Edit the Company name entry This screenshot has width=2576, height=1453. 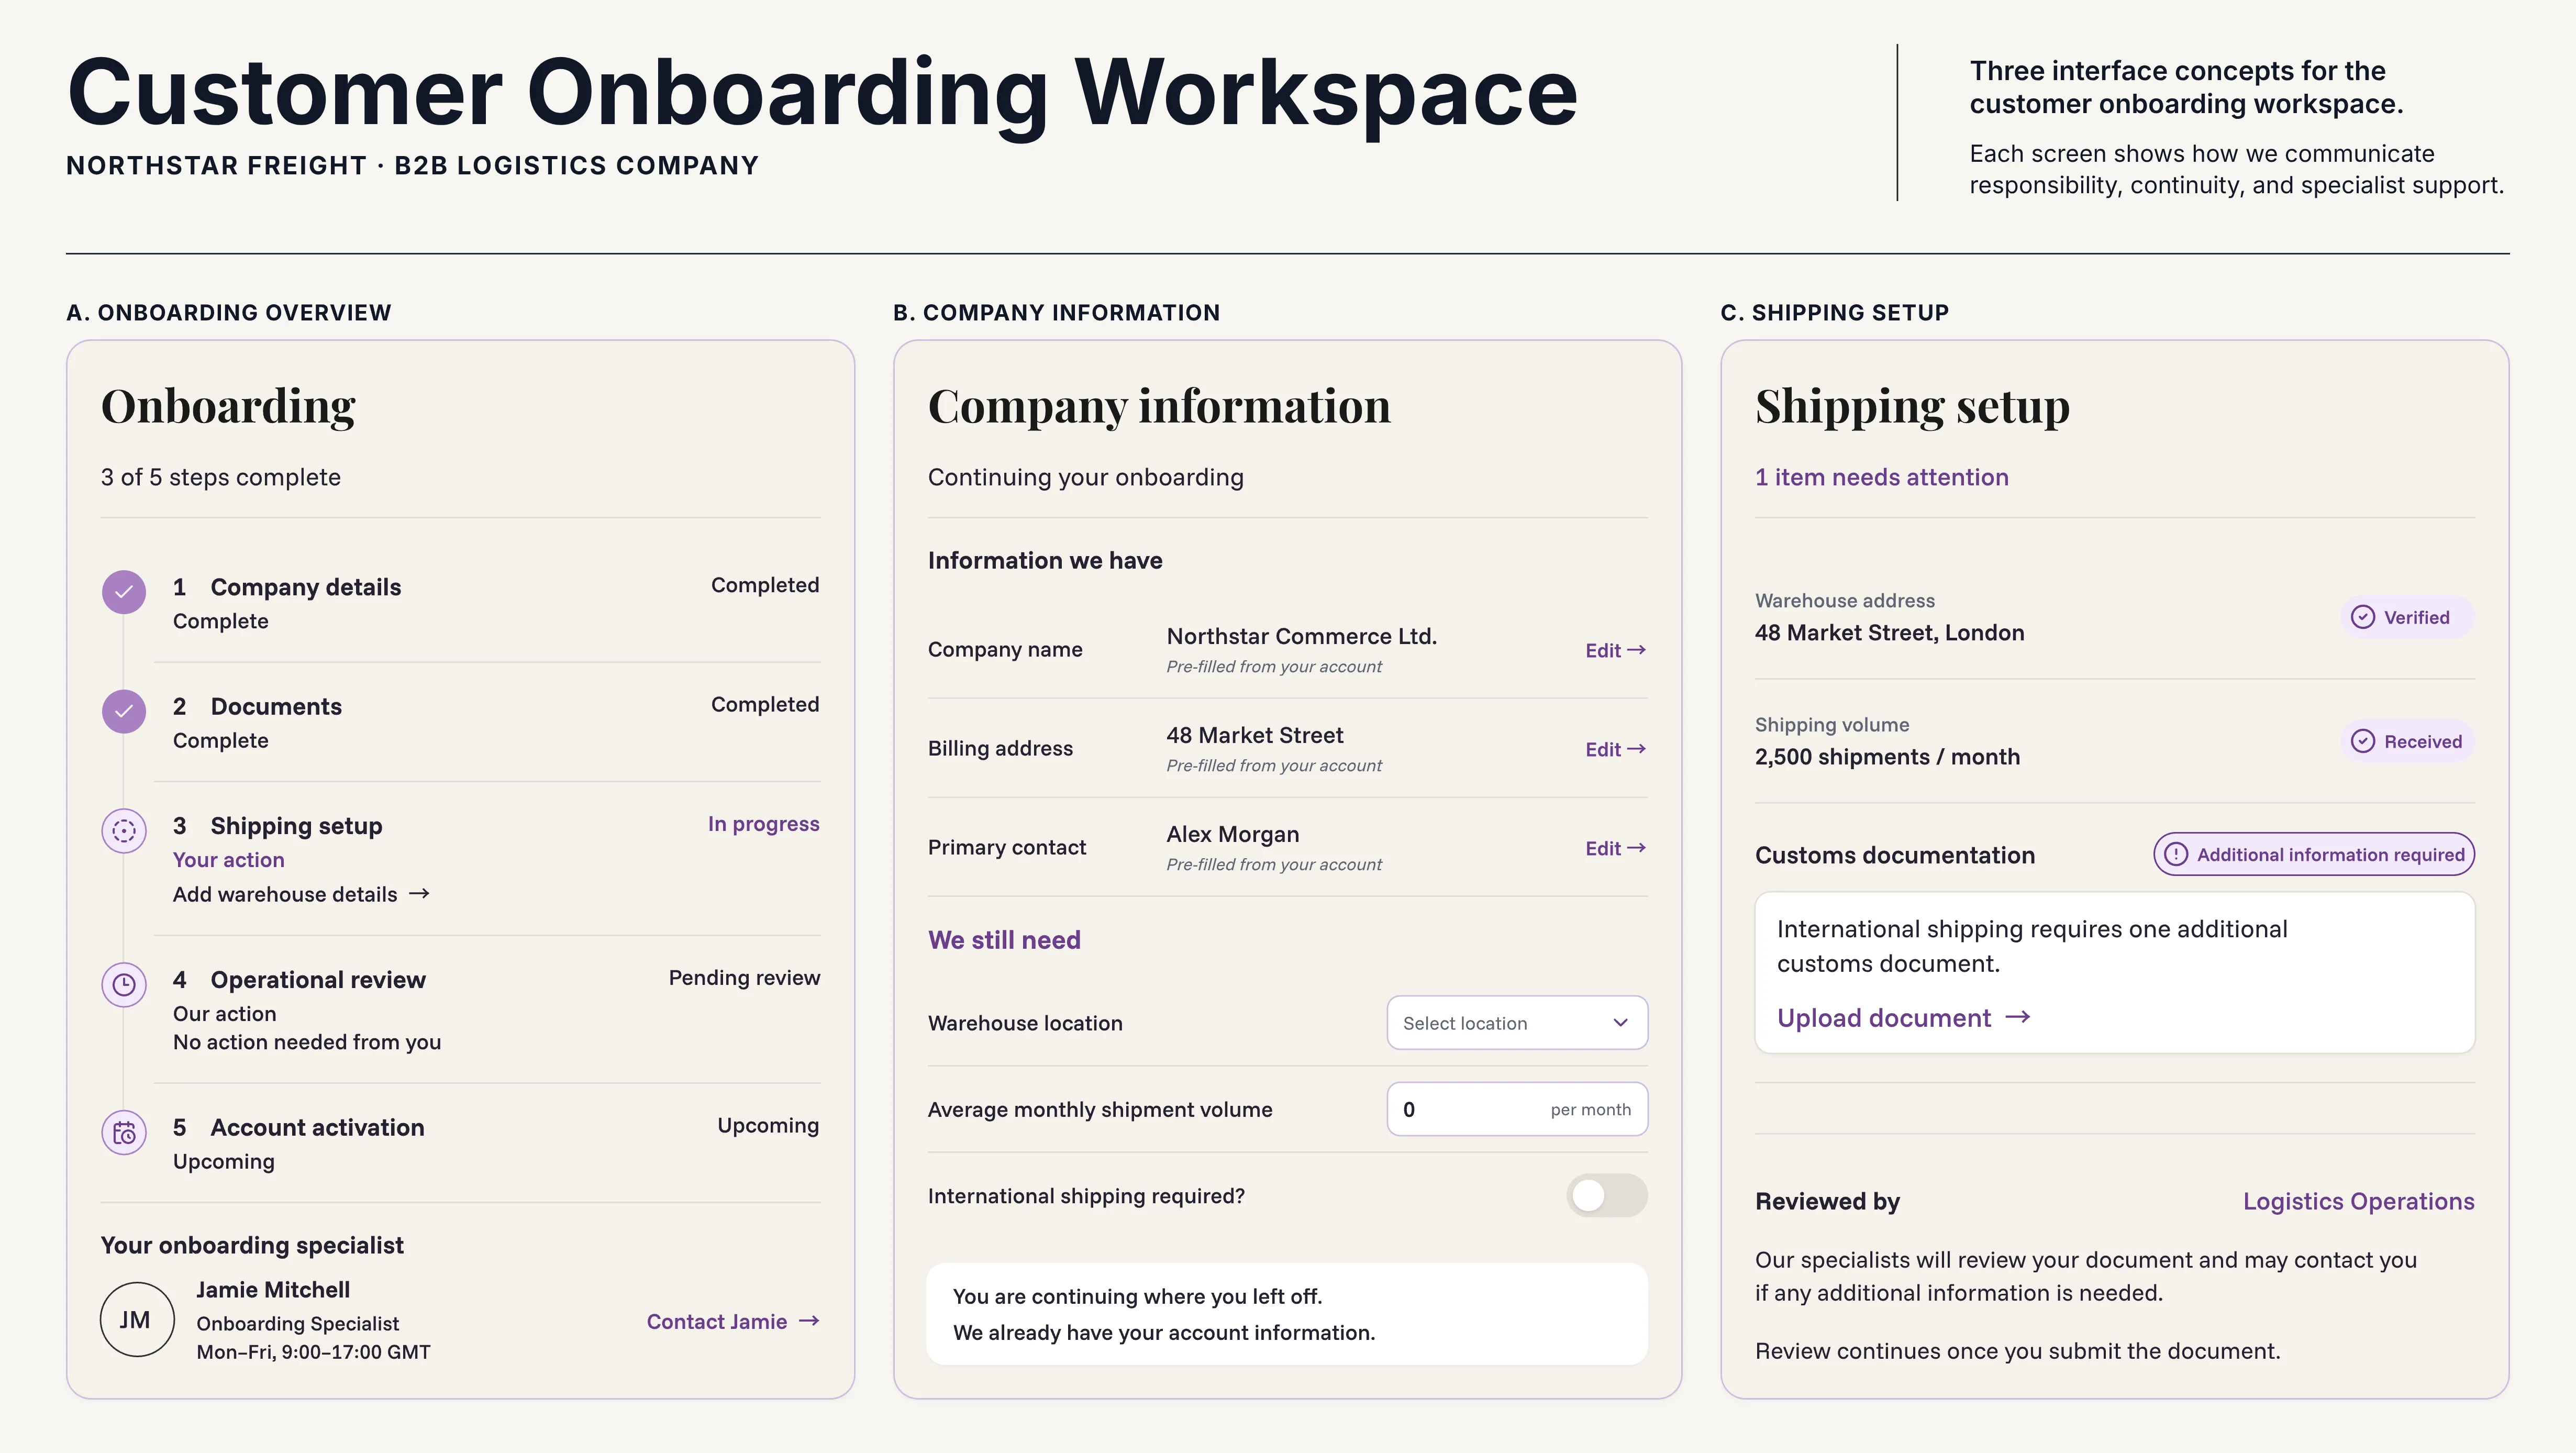1615,650
